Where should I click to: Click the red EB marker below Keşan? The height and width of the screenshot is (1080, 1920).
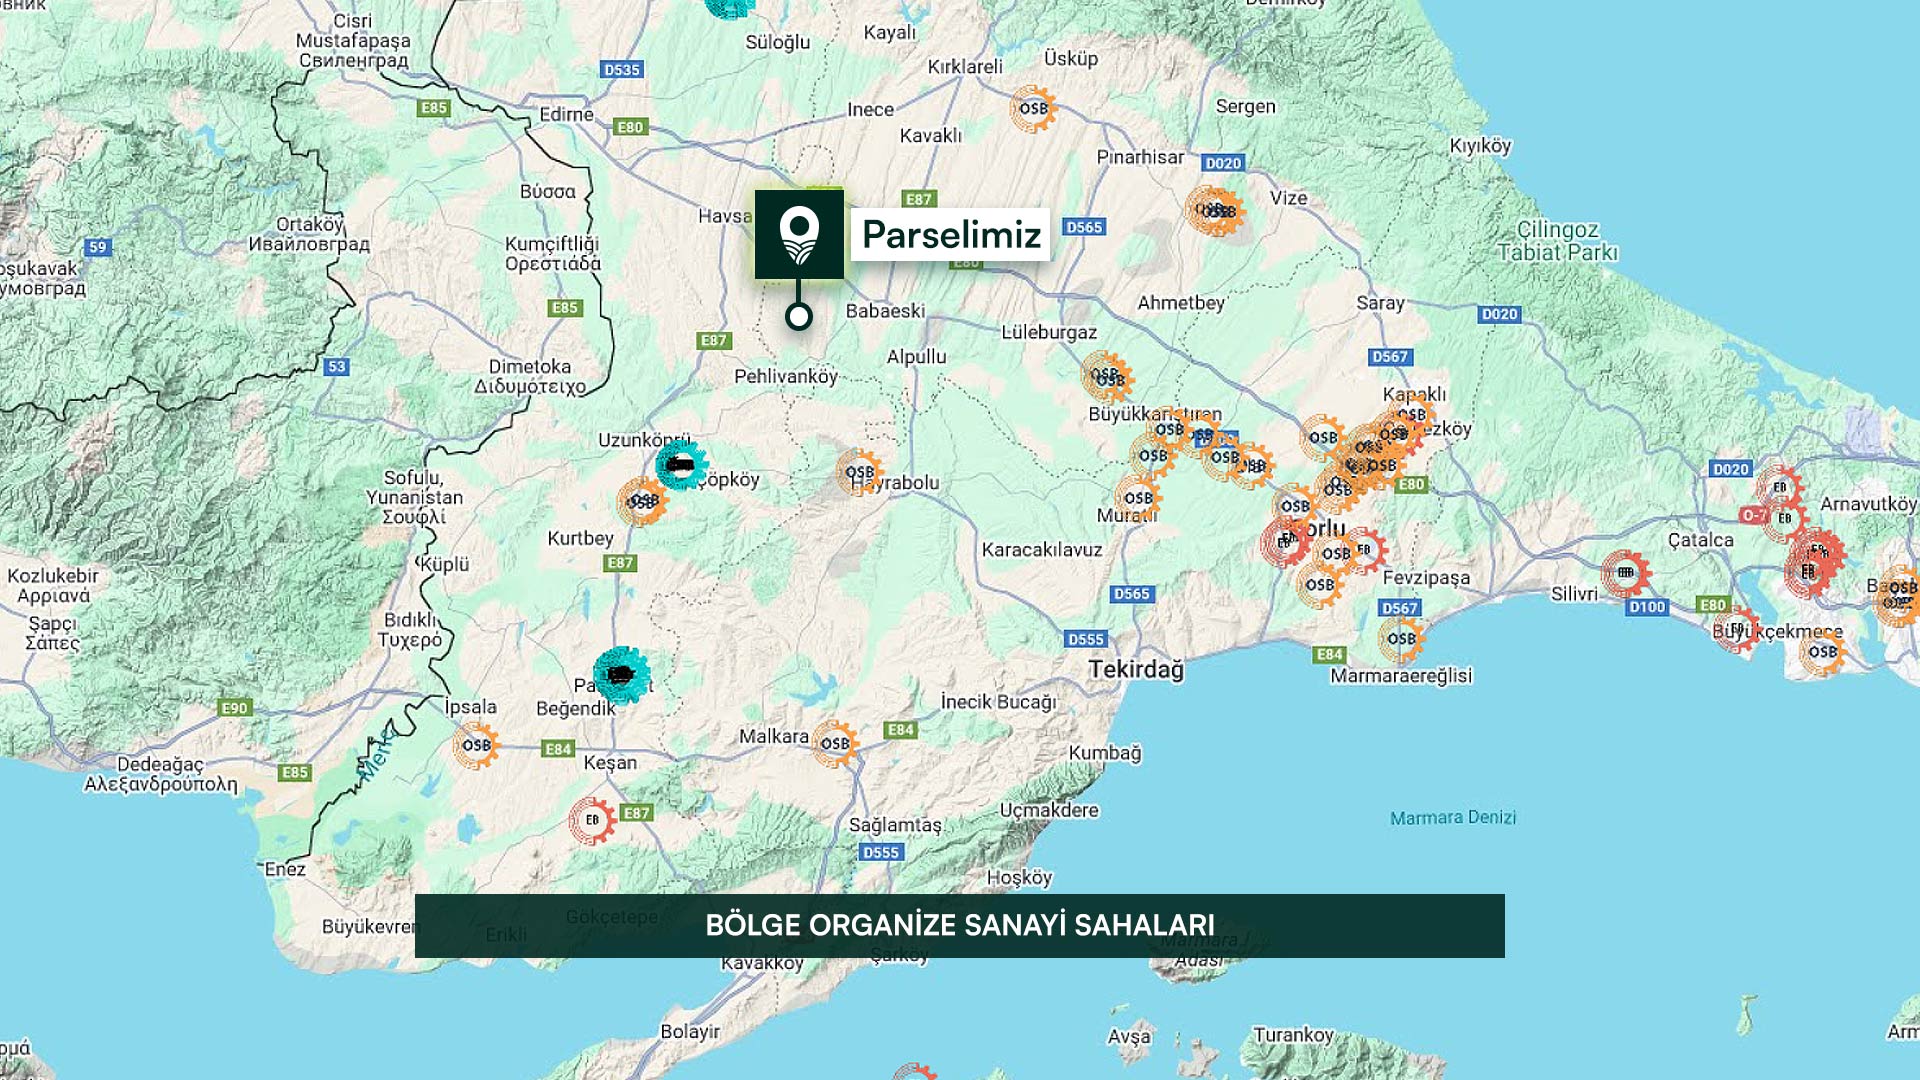coord(592,821)
